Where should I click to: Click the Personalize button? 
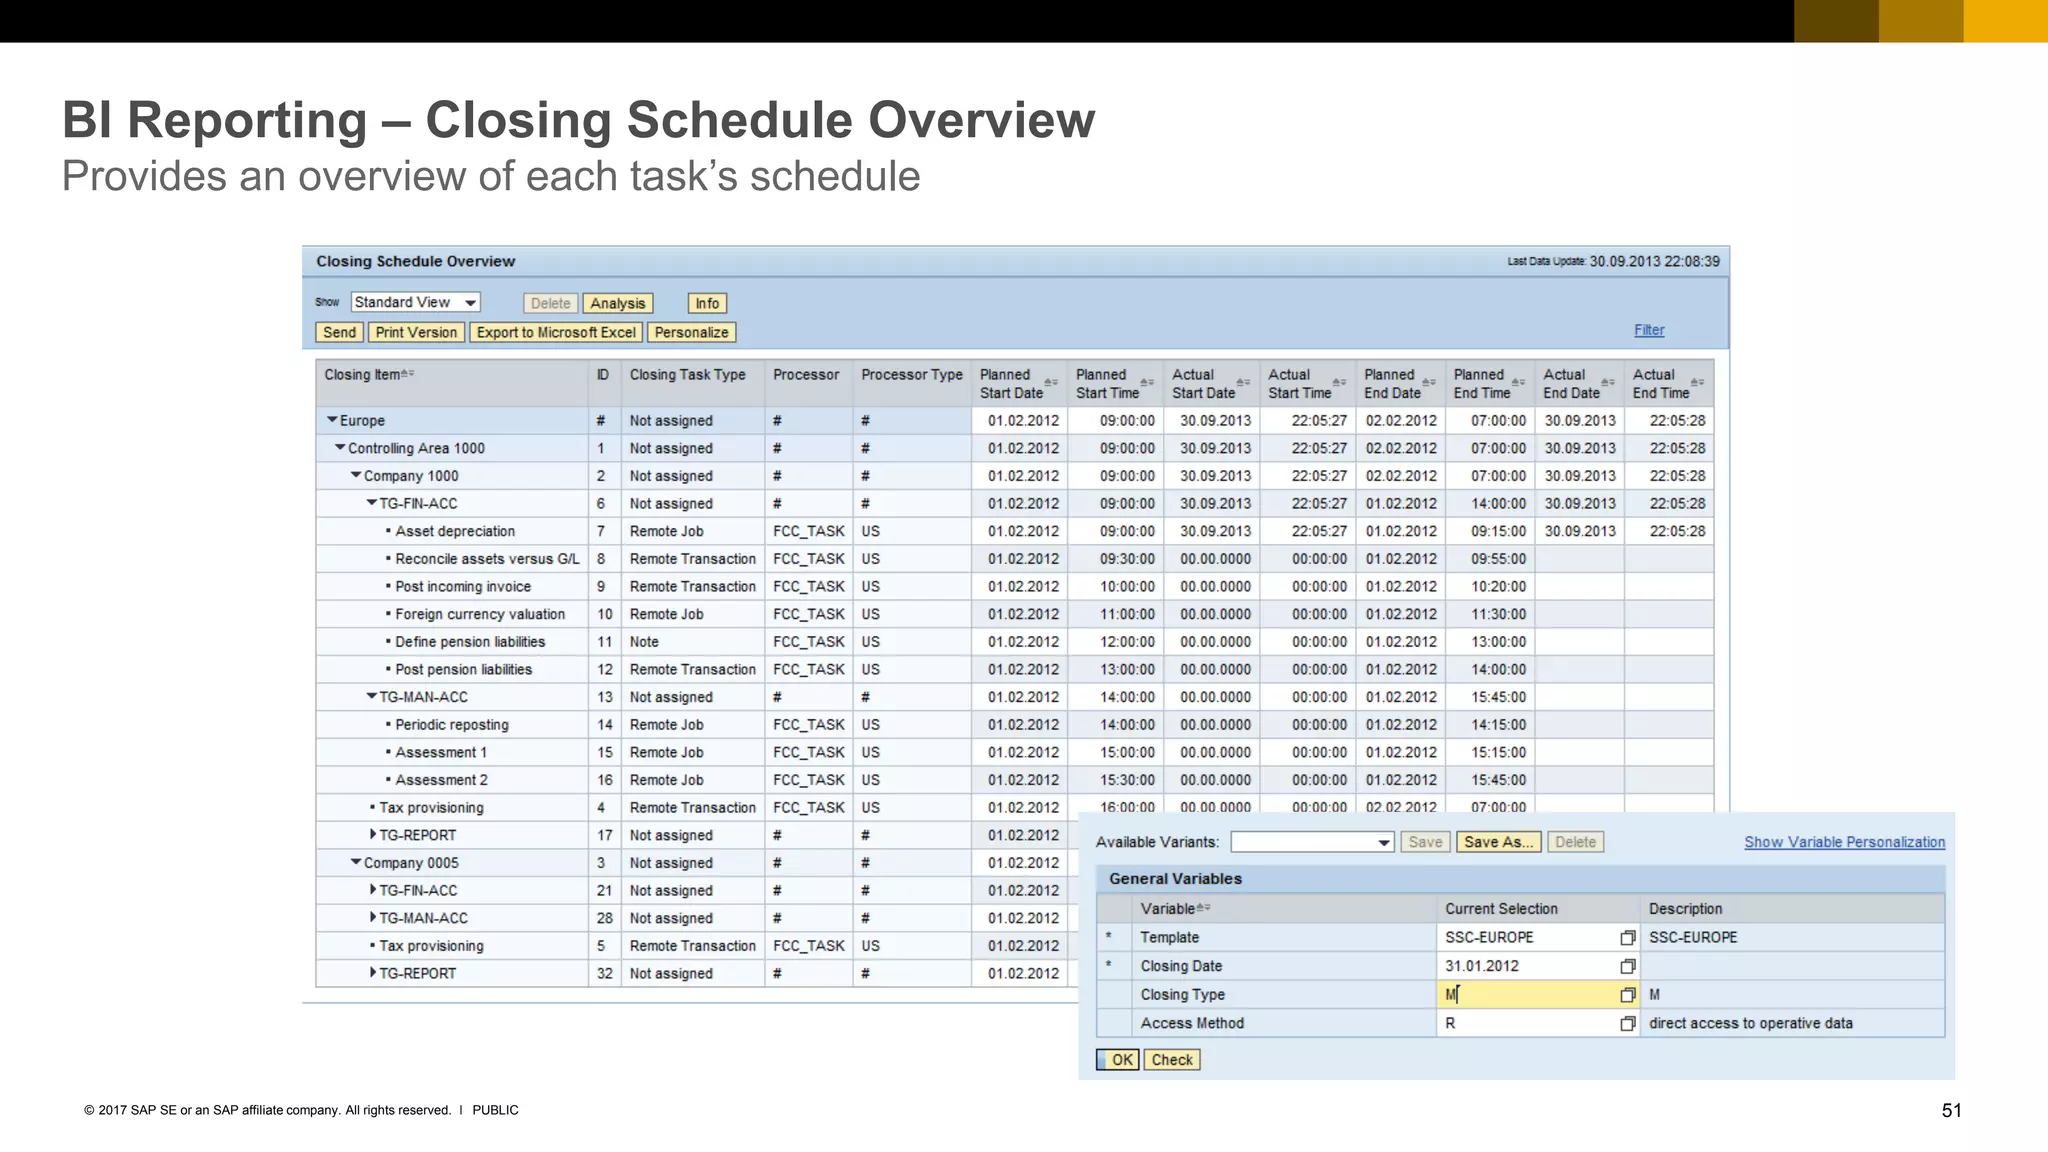click(x=691, y=332)
